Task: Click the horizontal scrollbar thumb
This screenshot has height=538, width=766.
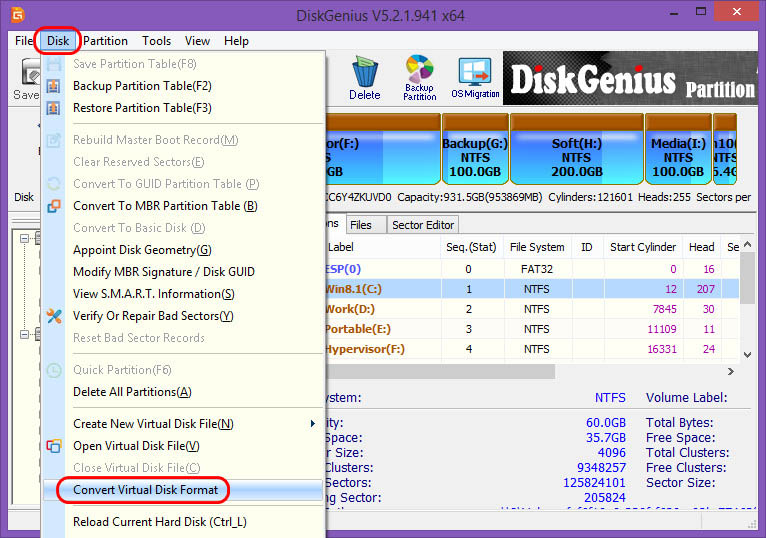Action: (x=440, y=372)
